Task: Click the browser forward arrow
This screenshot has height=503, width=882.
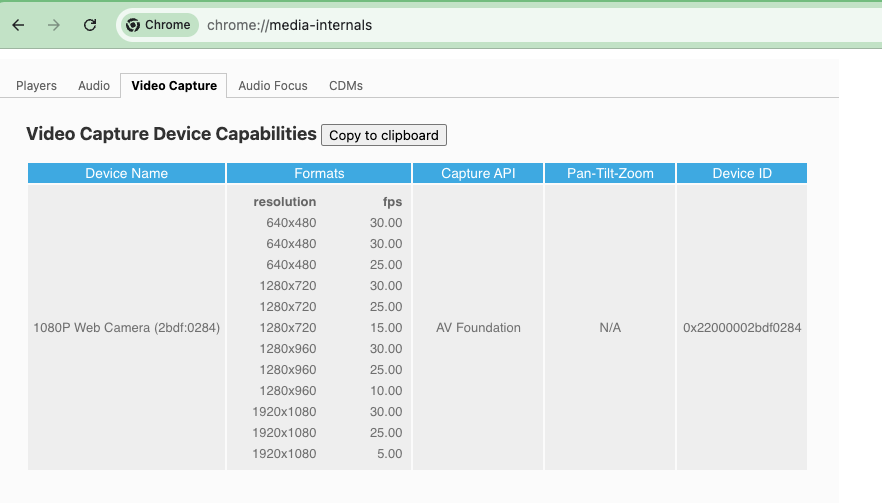Action: [54, 25]
